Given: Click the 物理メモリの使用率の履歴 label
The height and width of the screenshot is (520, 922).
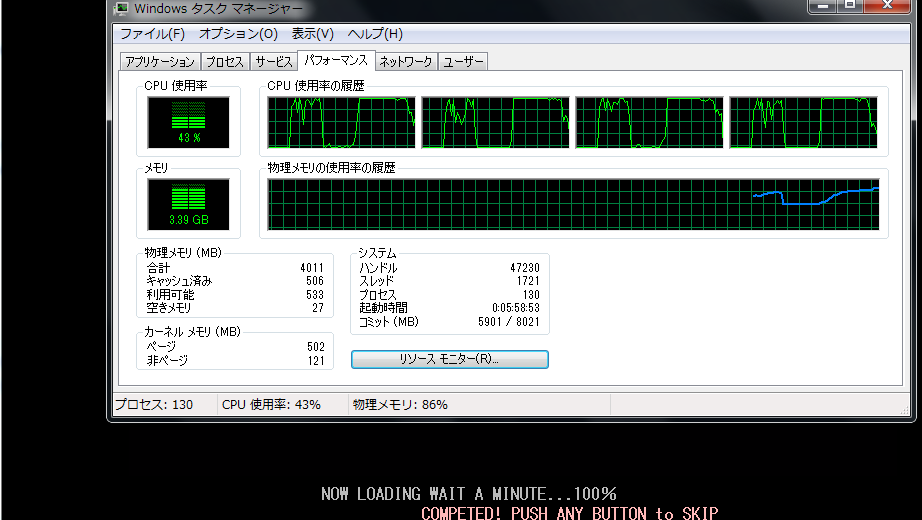Looking at the screenshot, I should [x=331, y=168].
